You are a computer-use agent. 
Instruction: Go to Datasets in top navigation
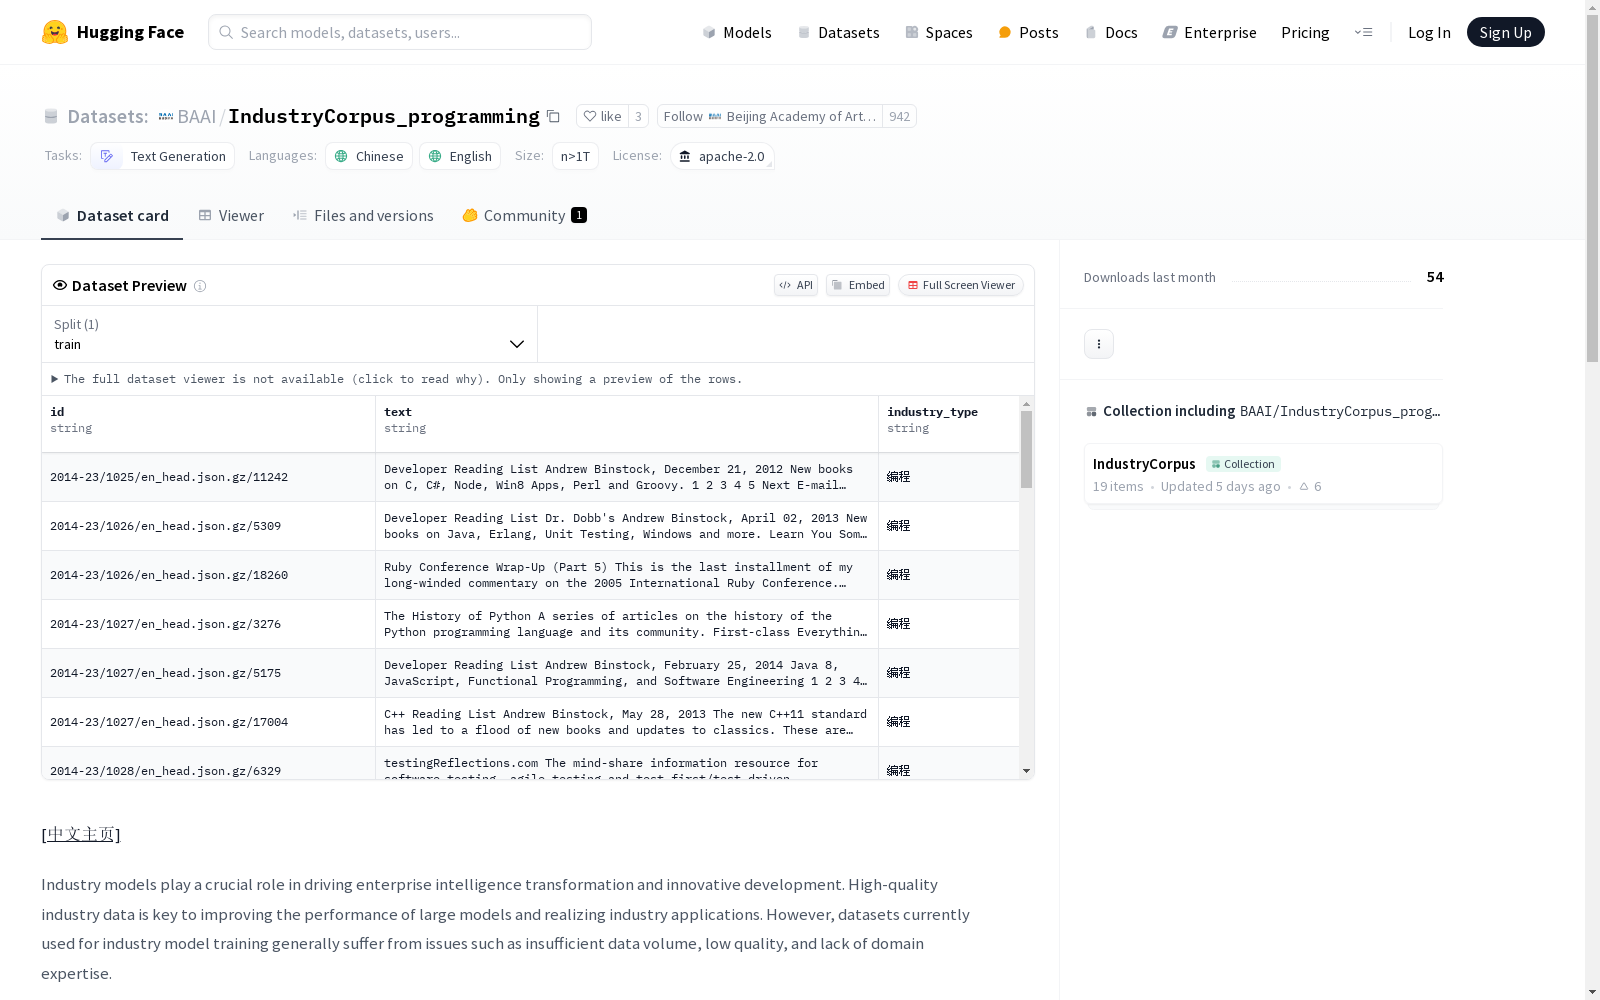click(838, 32)
